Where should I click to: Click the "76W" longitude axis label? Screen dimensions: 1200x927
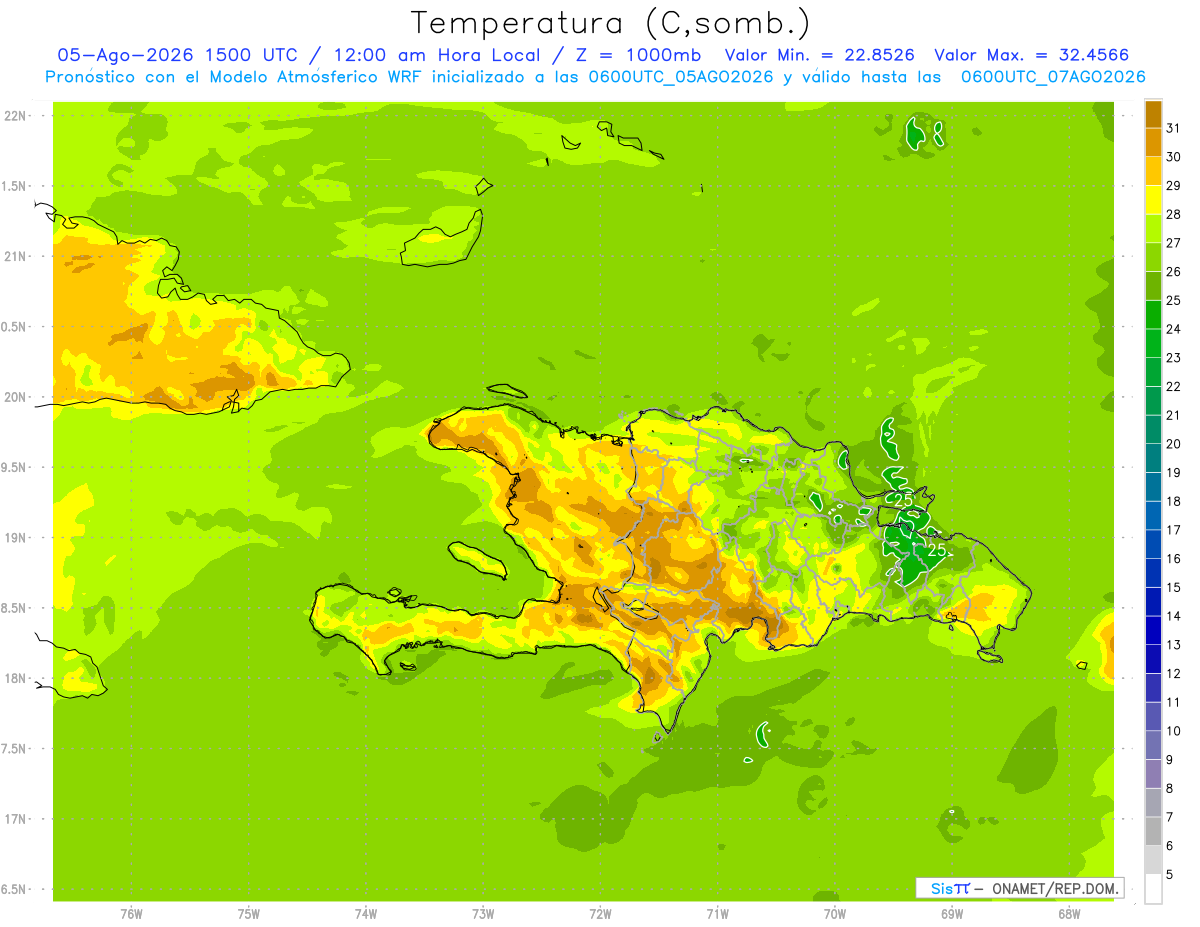point(131,913)
